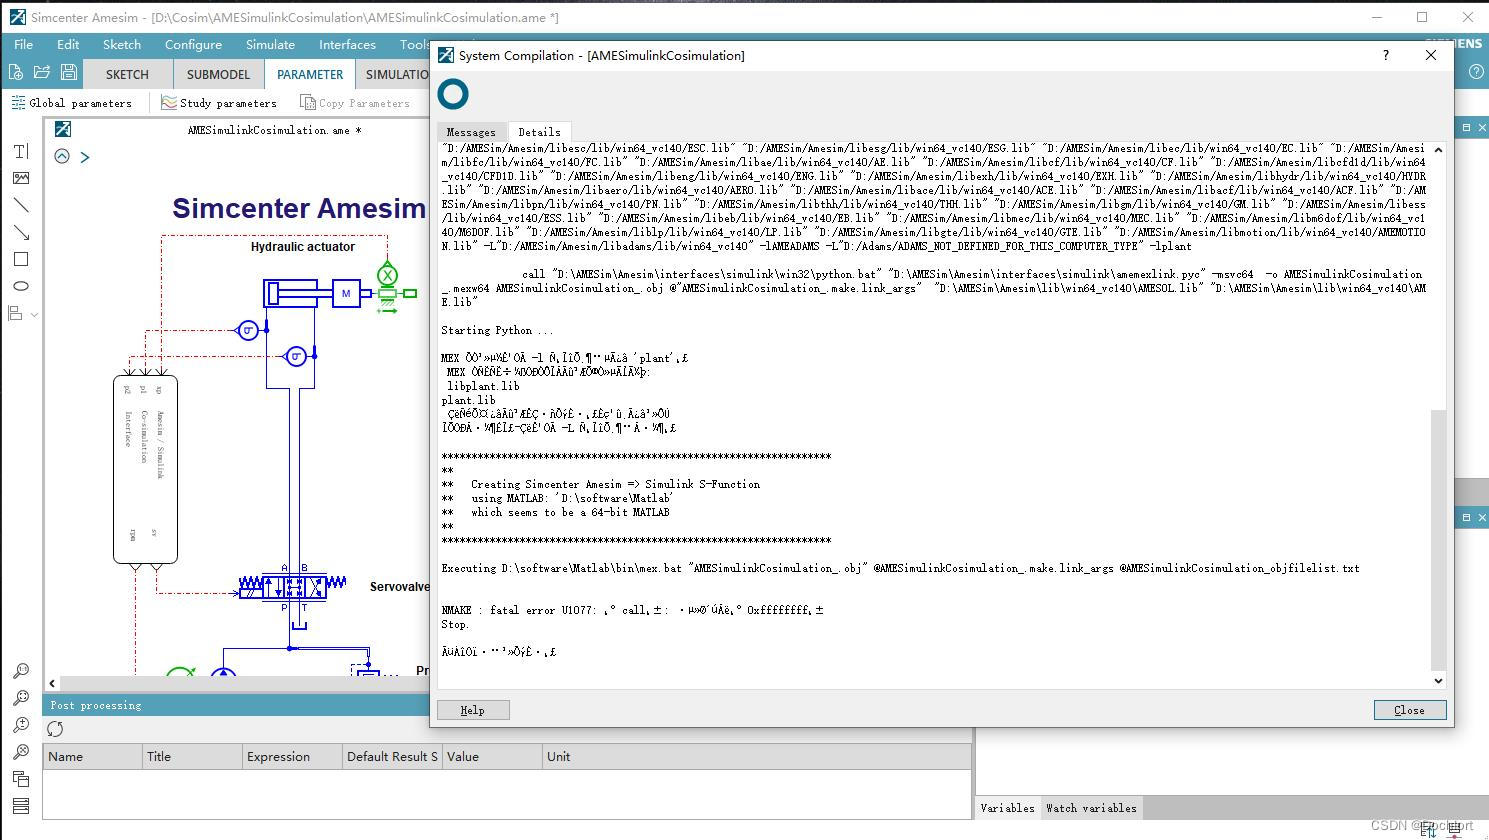This screenshot has width=1489, height=840.
Task: Collapse the sketch view with the circular chevron
Action: click(x=62, y=156)
